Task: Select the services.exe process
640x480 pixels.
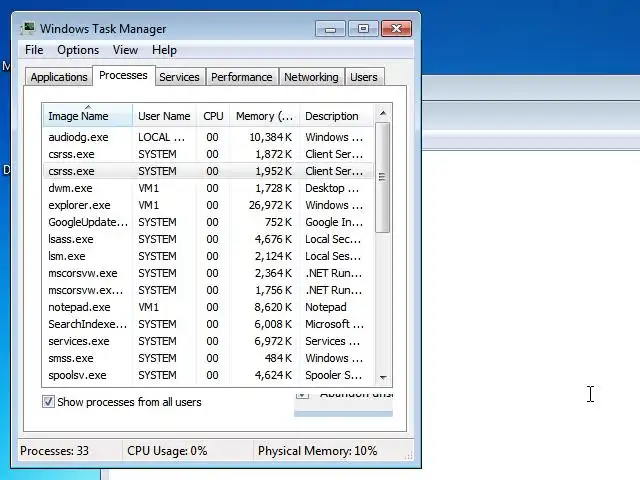Action: (x=208, y=341)
